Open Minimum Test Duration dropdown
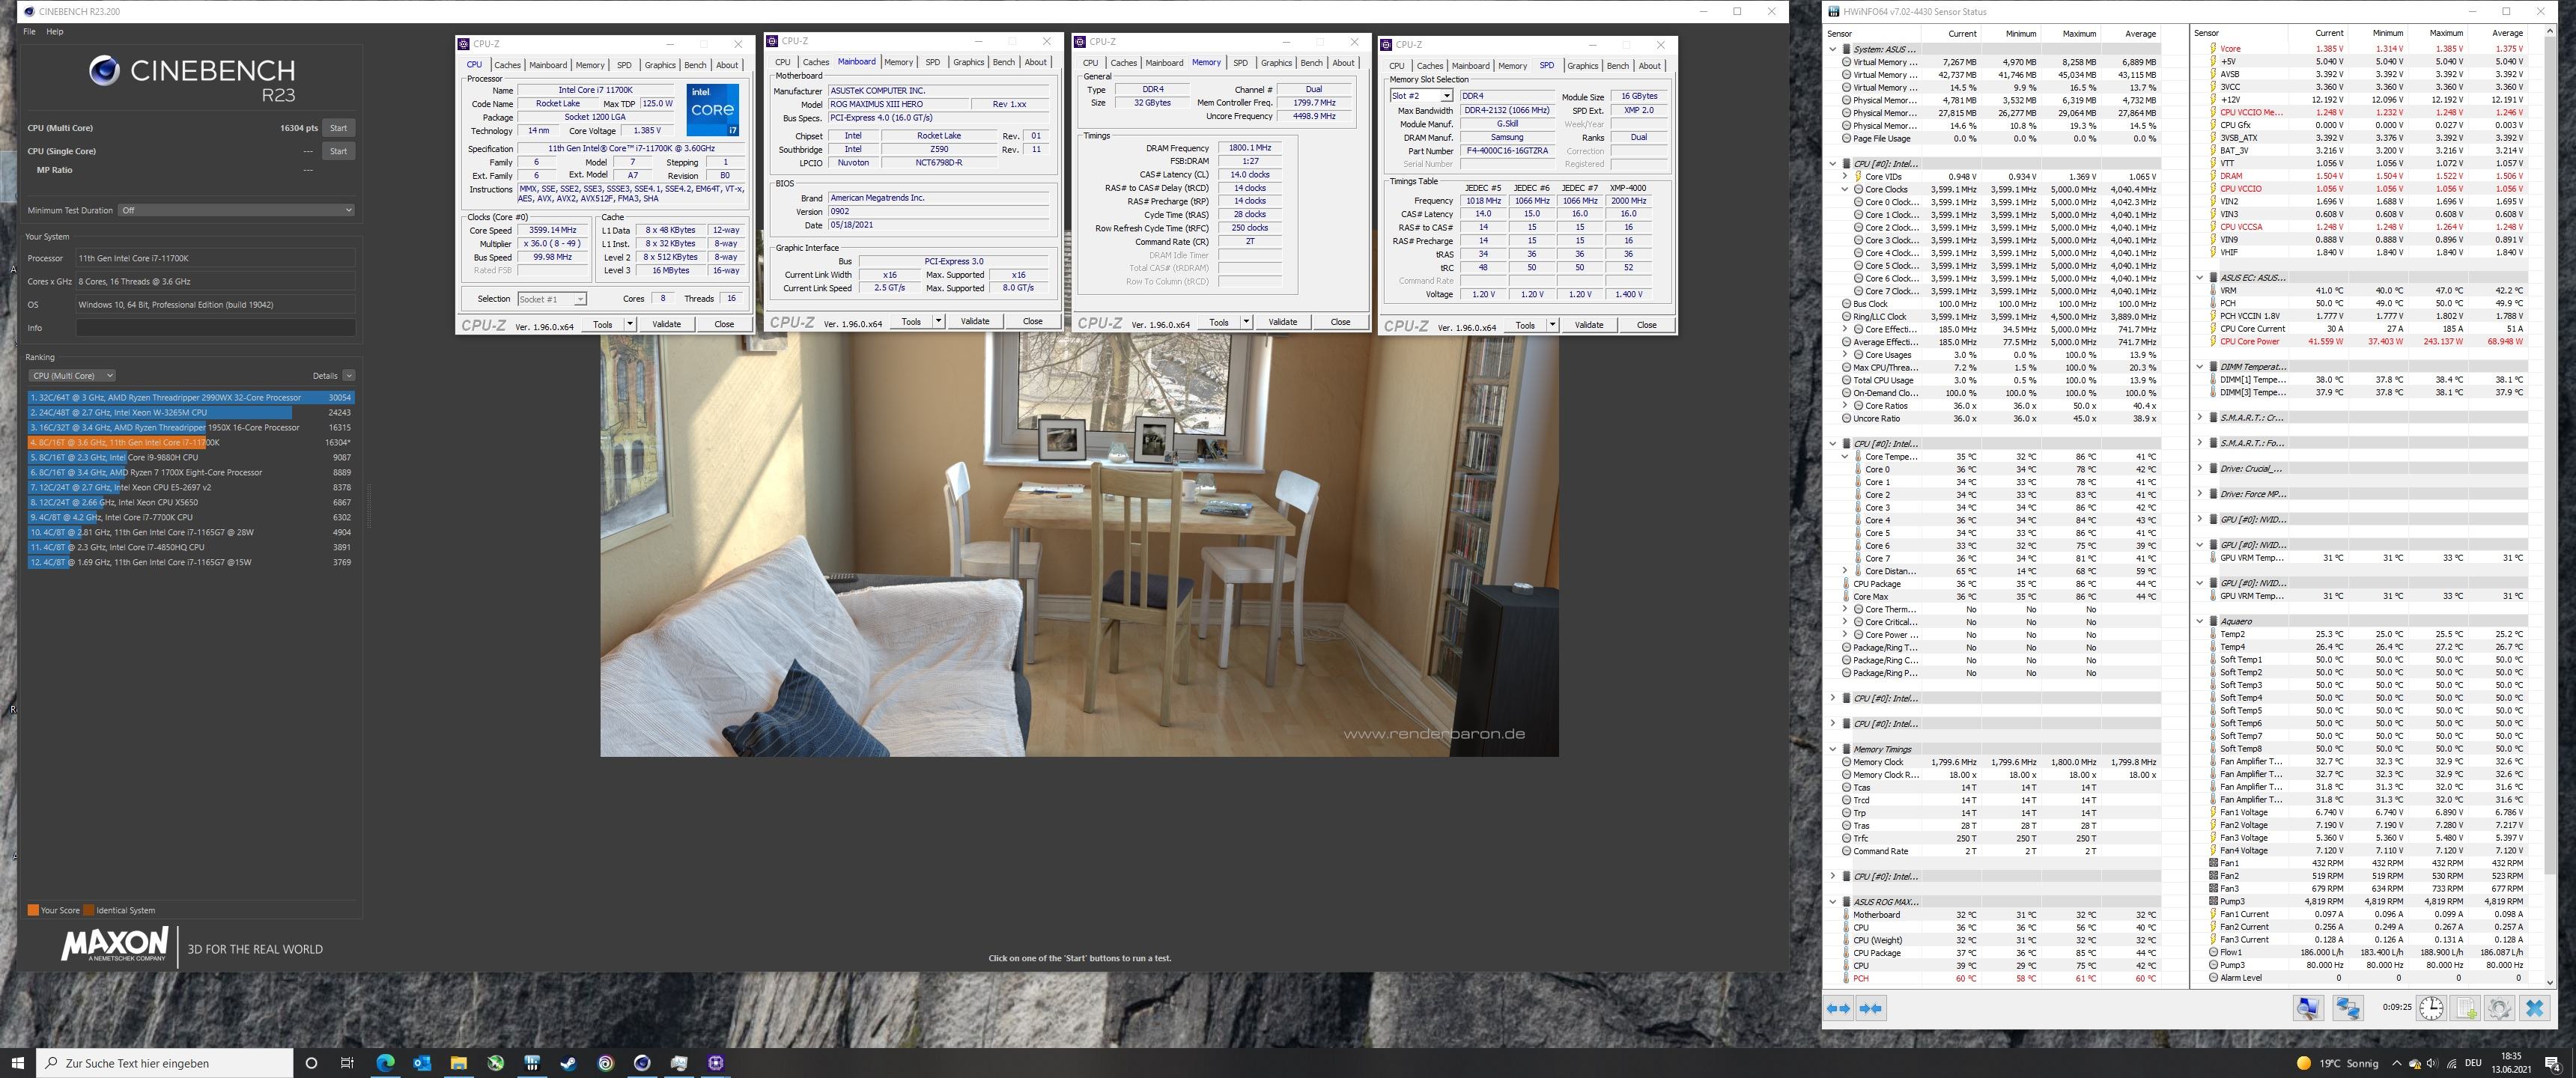 (x=236, y=210)
